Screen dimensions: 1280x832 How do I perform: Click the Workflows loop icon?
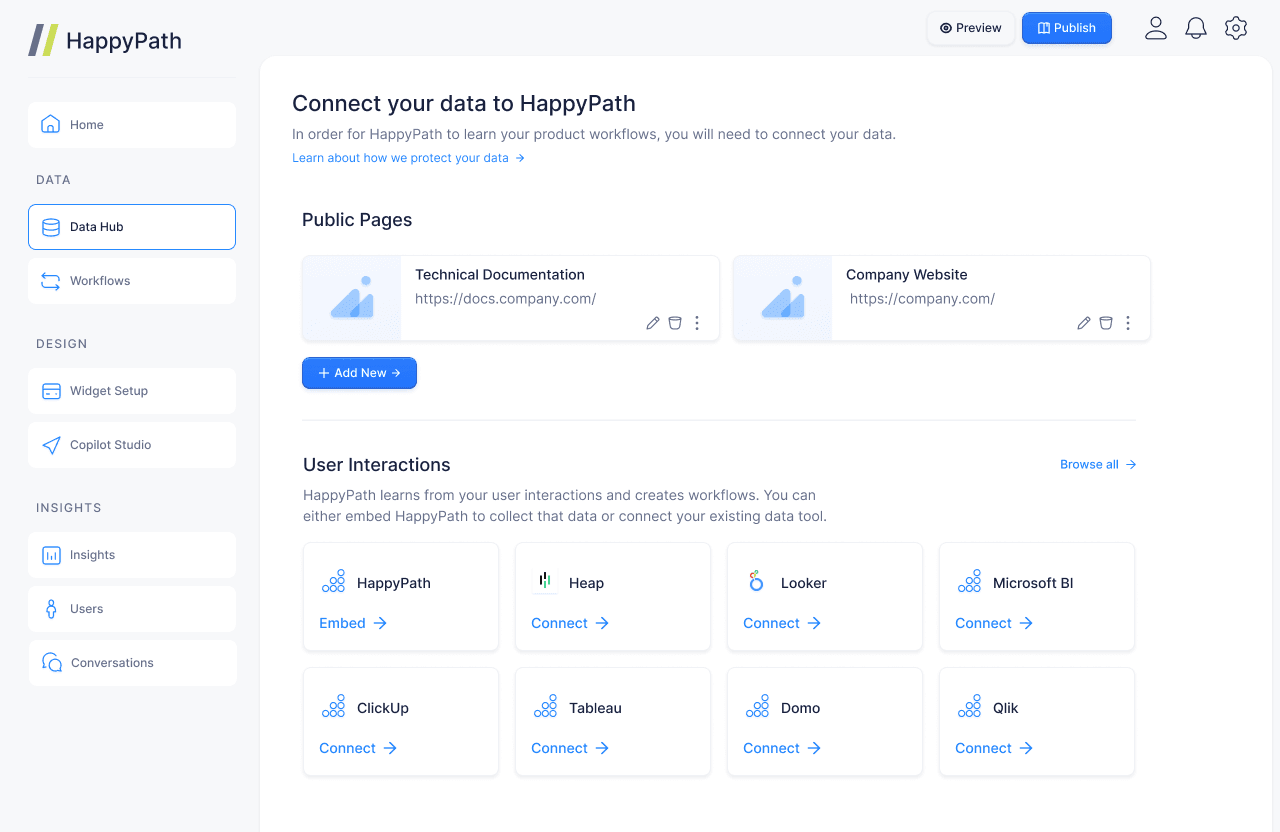(x=51, y=281)
